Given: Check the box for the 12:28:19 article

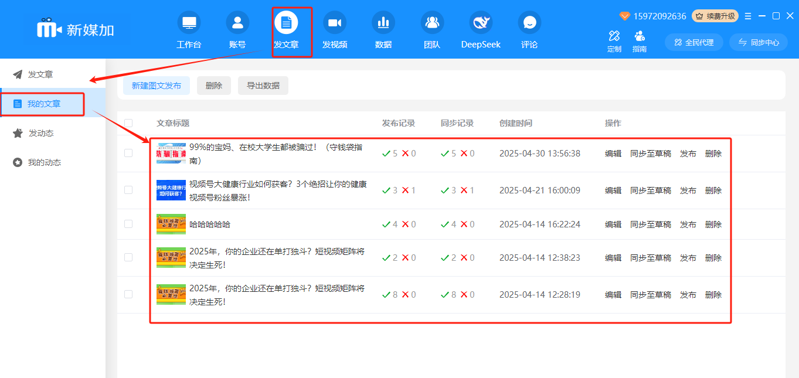Looking at the screenshot, I should [128, 294].
